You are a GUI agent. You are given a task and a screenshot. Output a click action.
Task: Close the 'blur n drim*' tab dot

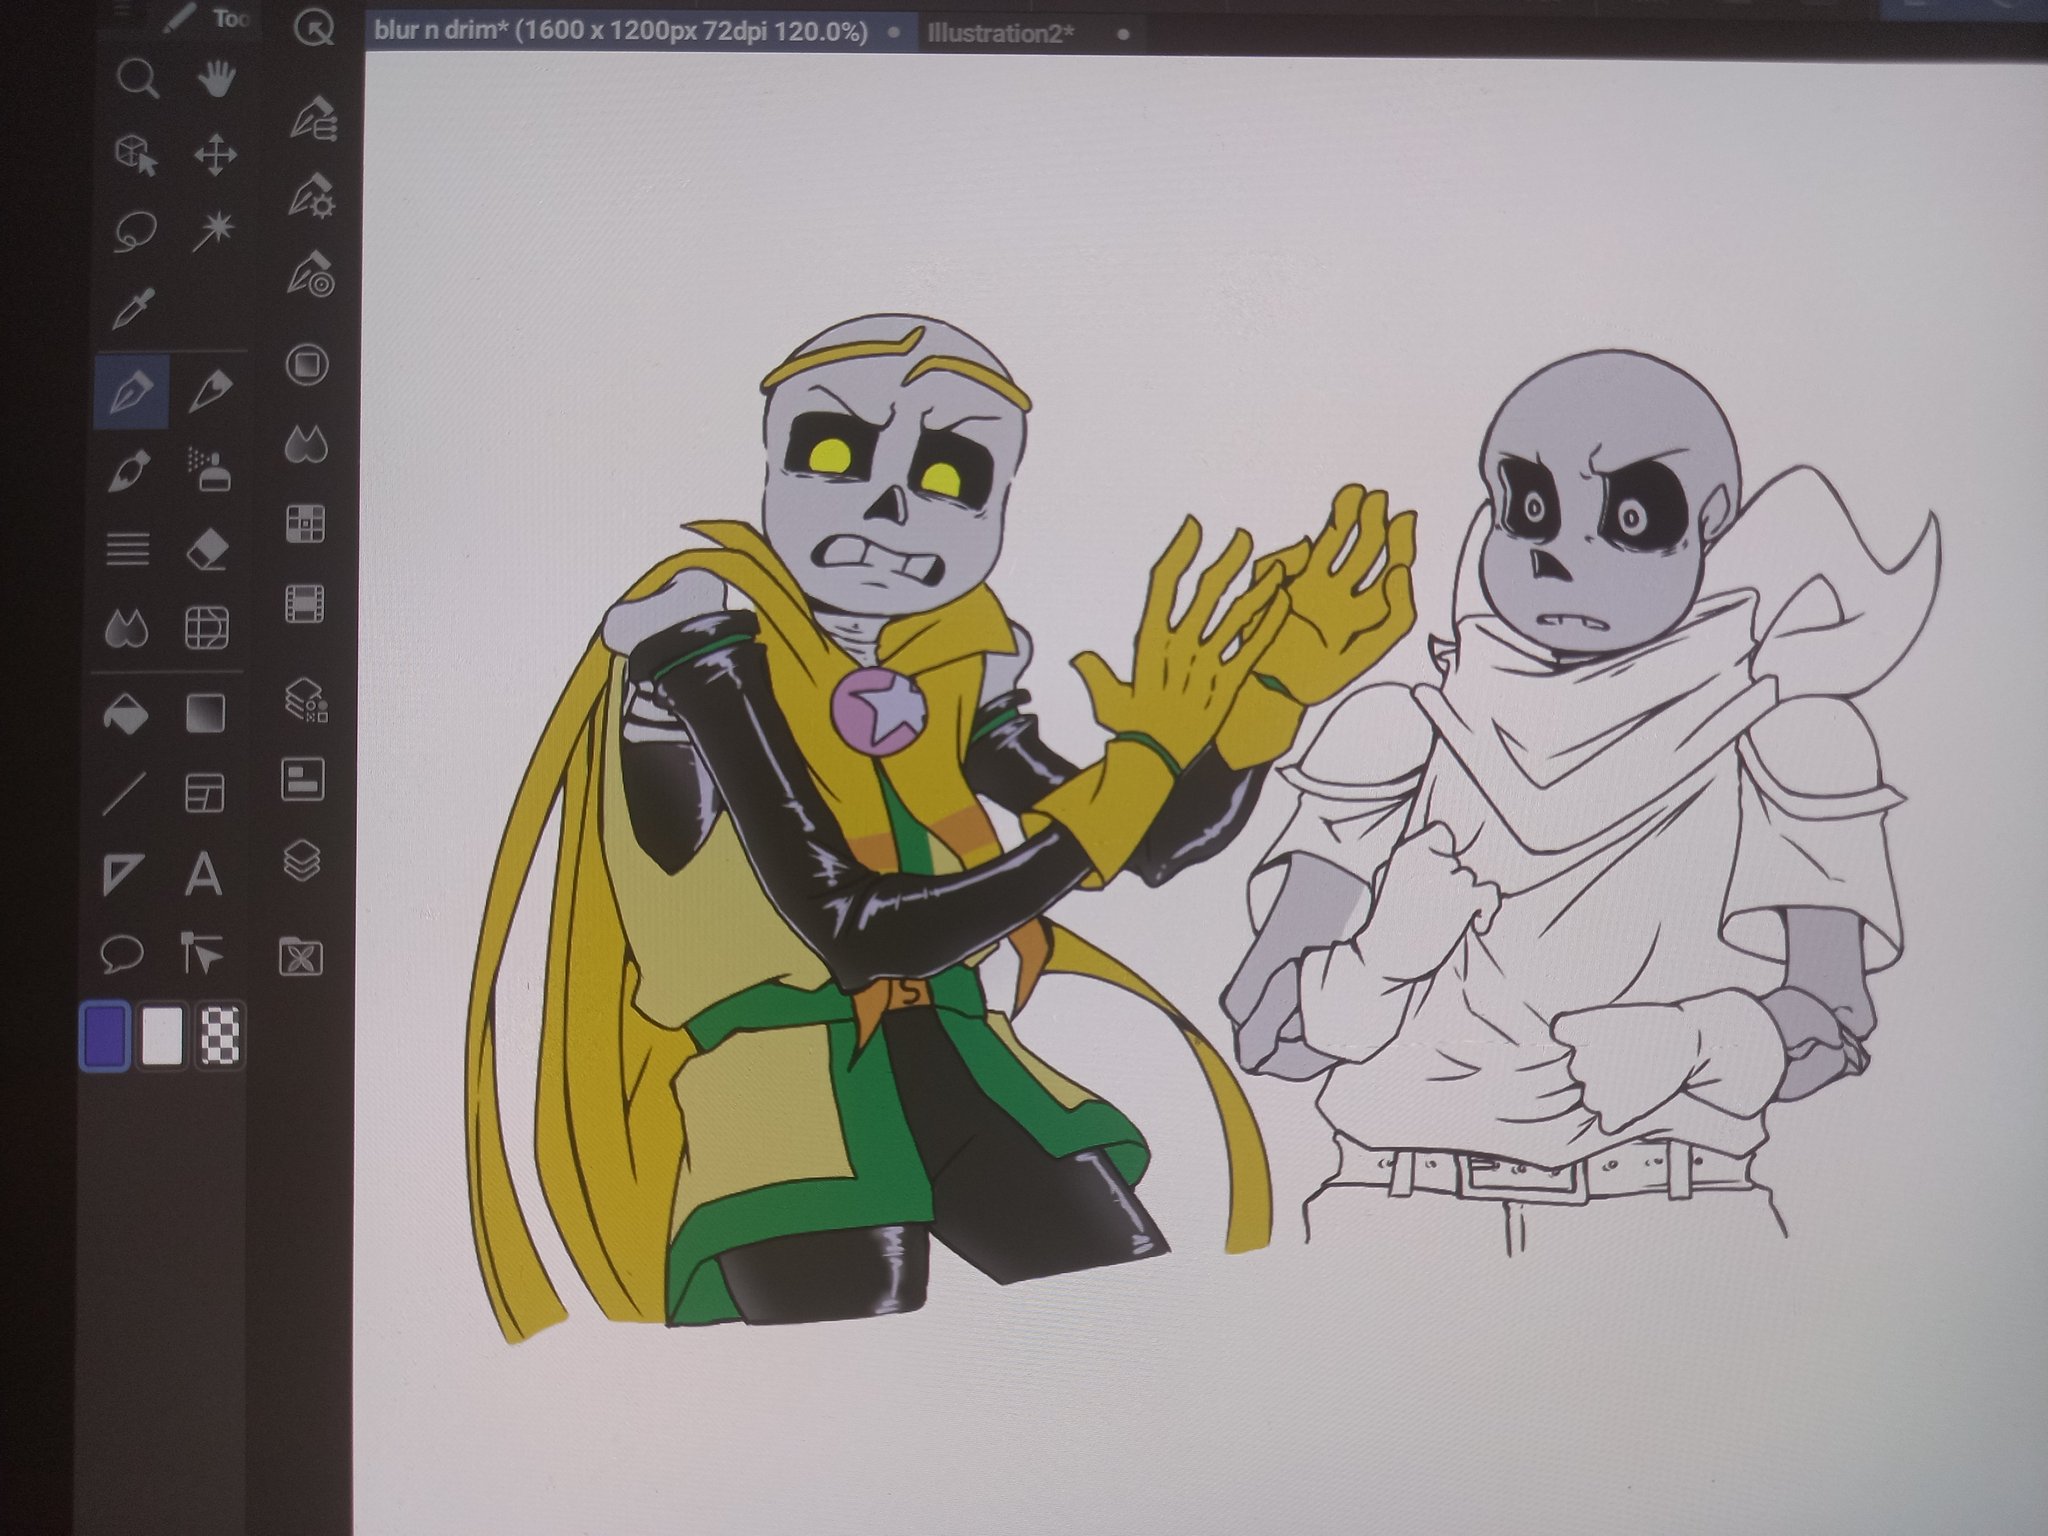coord(894,32)
